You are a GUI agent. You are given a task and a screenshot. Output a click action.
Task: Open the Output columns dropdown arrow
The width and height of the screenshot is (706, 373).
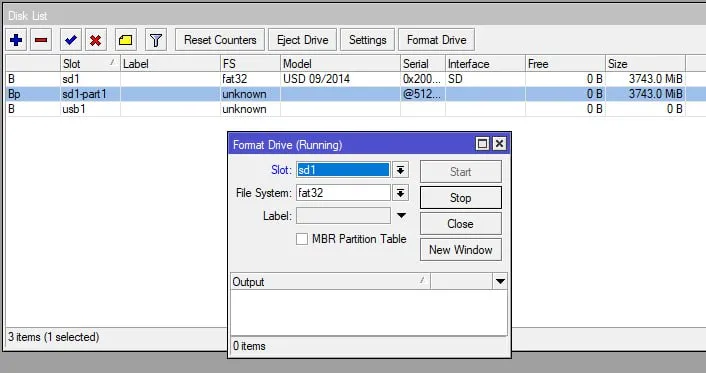coord(500,282)
